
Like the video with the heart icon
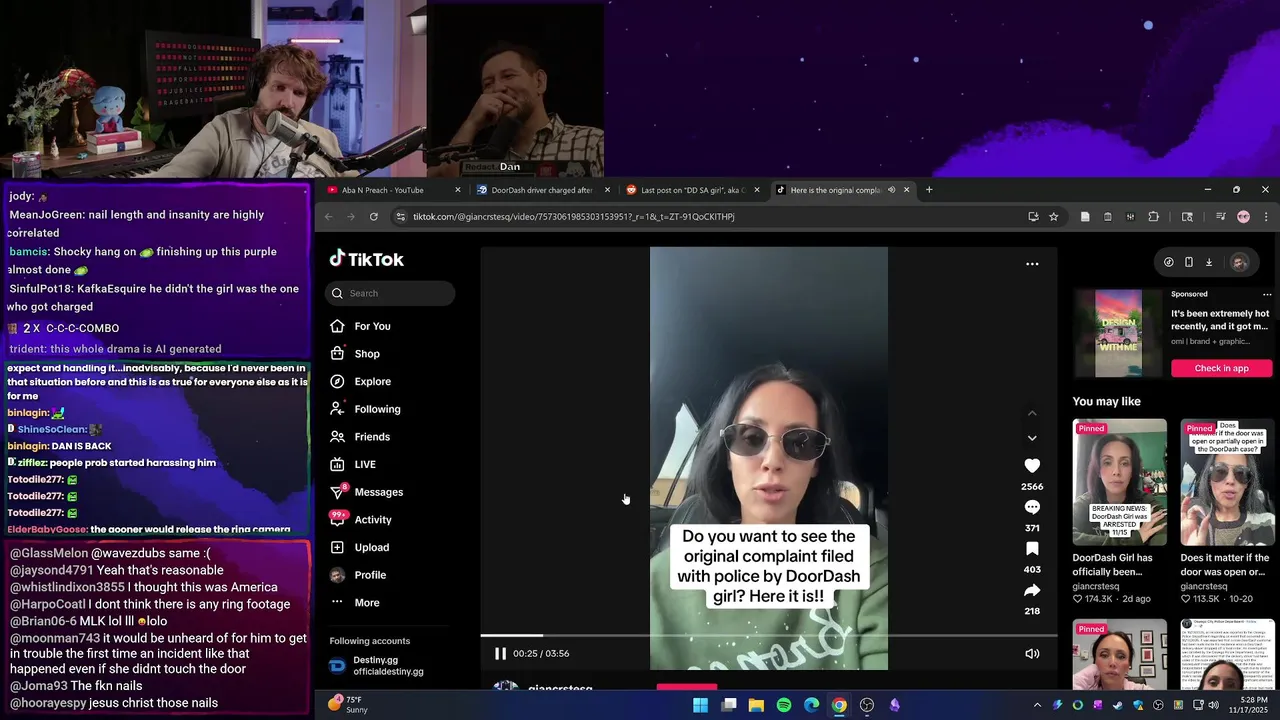click(1032, 466)
